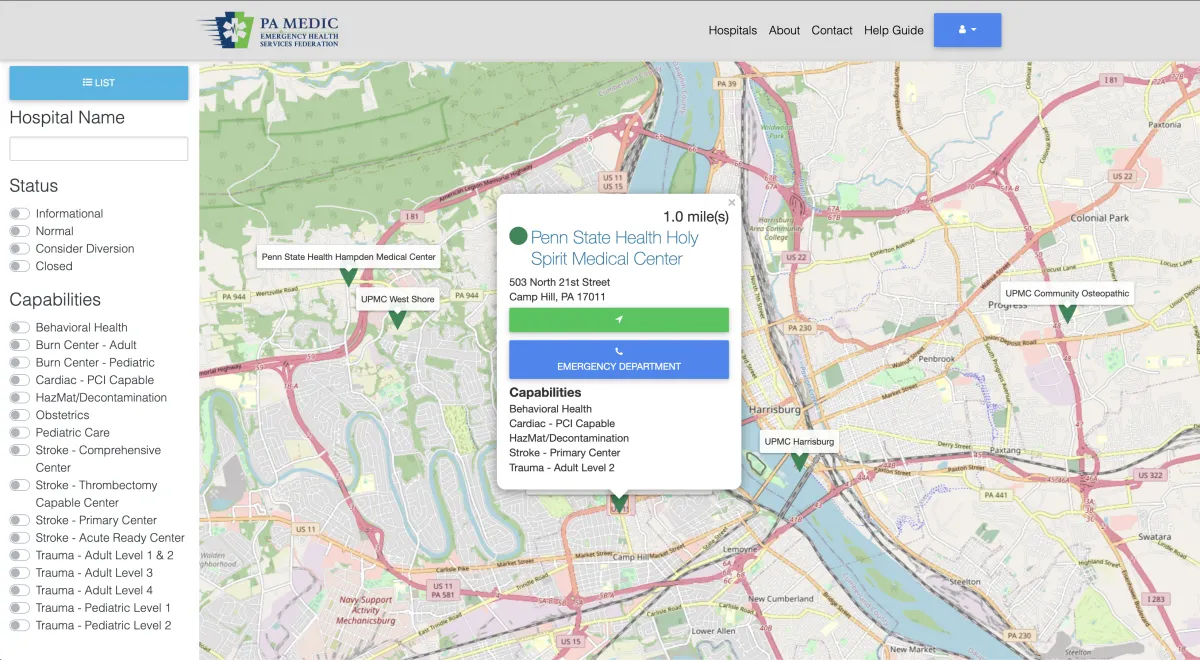Enable Stroke - Comprehensive Center filter
This screenshot has width=1200, height=660.
19,450
